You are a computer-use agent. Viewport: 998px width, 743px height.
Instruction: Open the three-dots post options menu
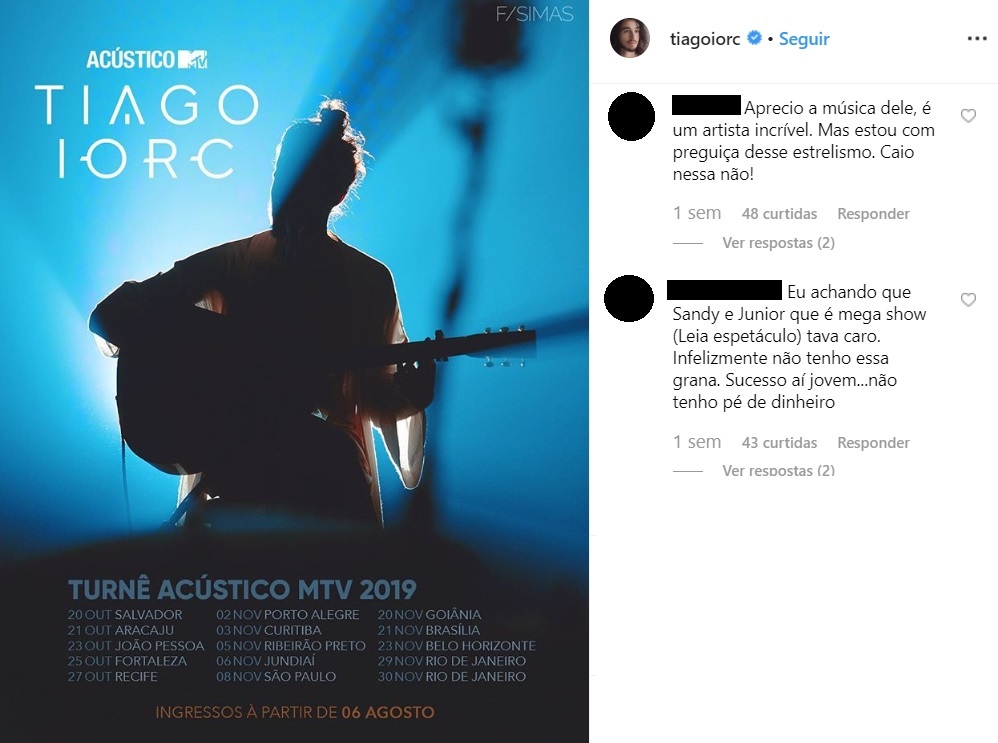click(x=976, y=39)
